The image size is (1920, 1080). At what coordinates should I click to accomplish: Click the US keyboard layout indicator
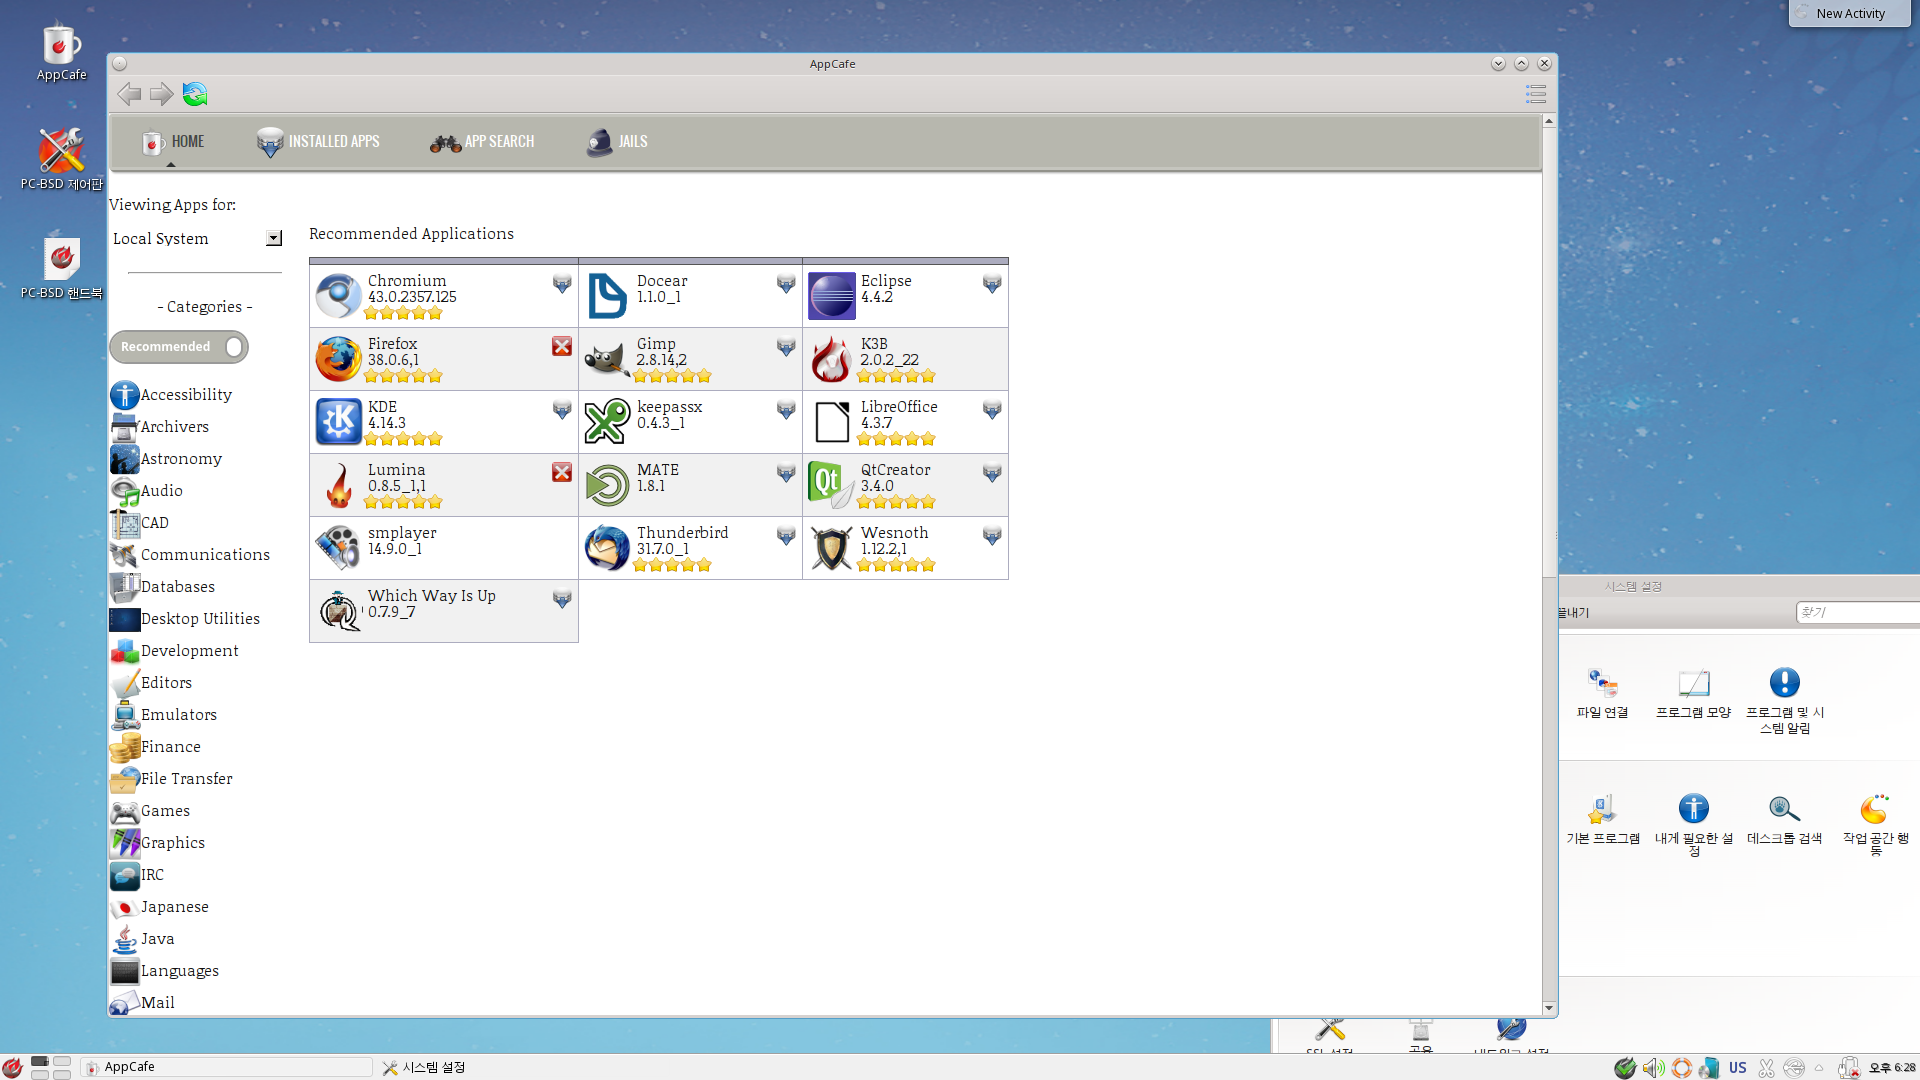click(x=1738, y=1068)
